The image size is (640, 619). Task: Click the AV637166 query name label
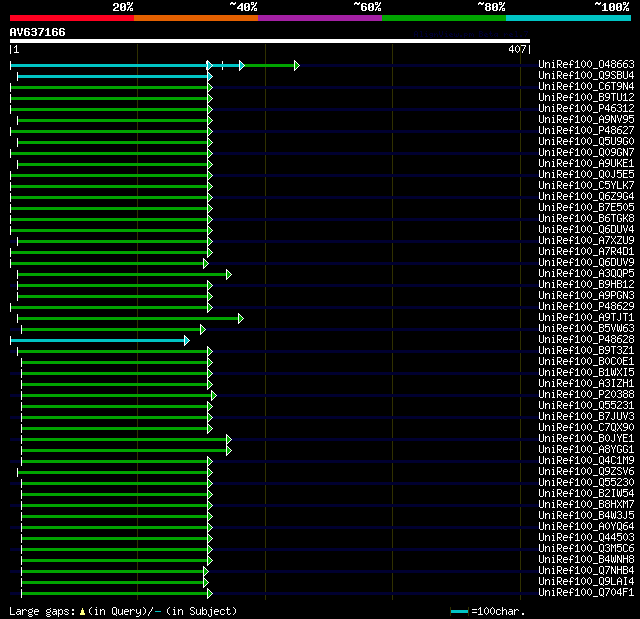(x=38, y=32)
